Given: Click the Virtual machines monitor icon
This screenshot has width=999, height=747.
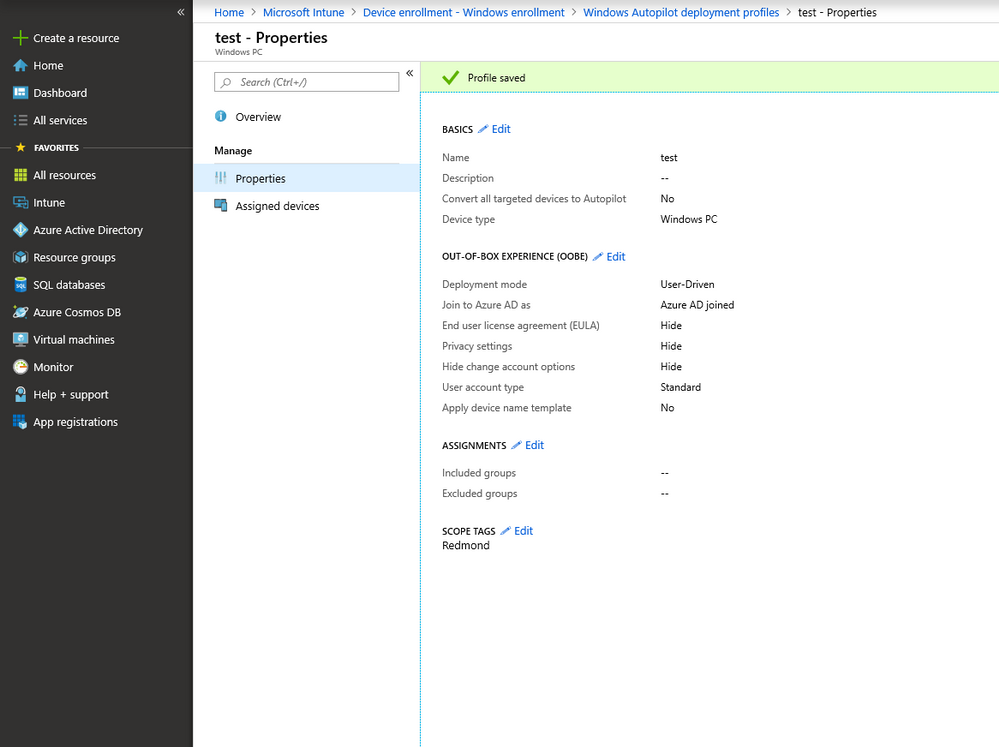Looking at the screenshot, I should 20,340.
